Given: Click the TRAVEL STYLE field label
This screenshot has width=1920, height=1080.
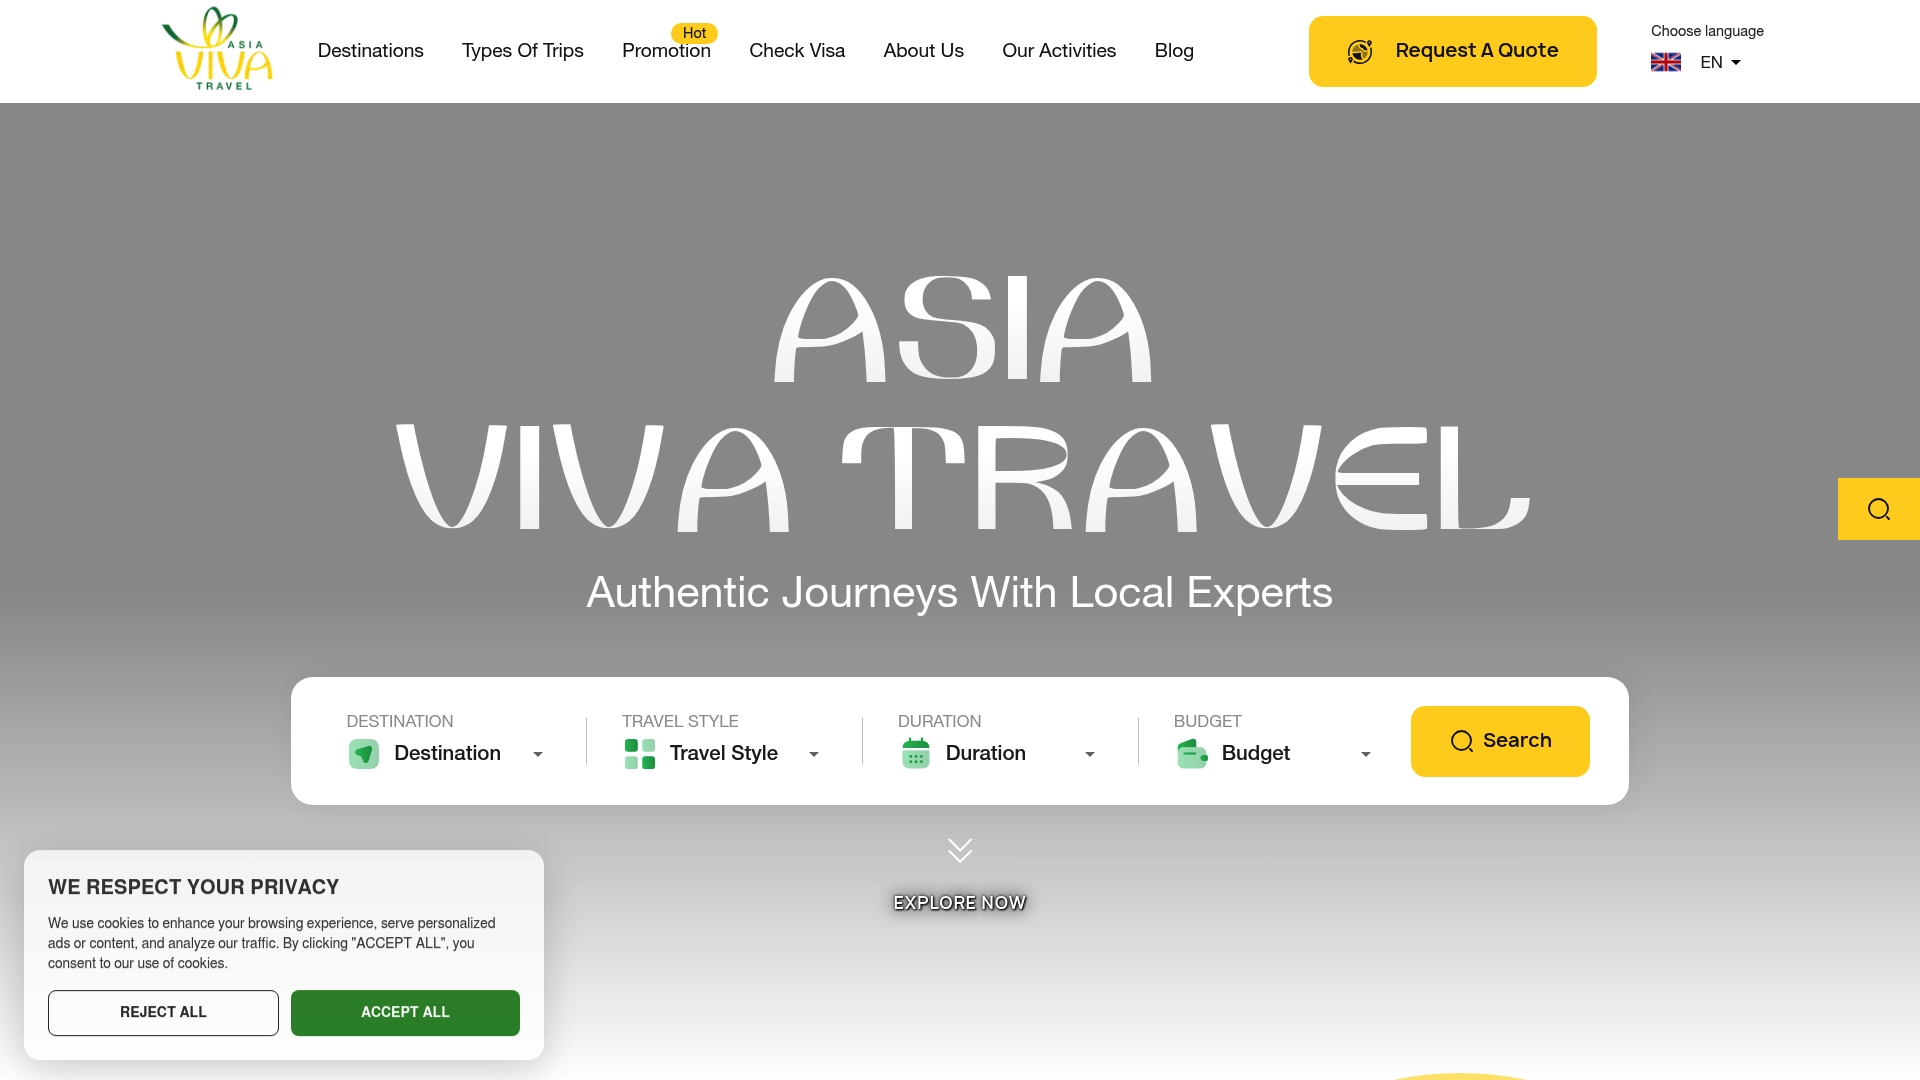Looking at the screenshot, I should 680,721.
